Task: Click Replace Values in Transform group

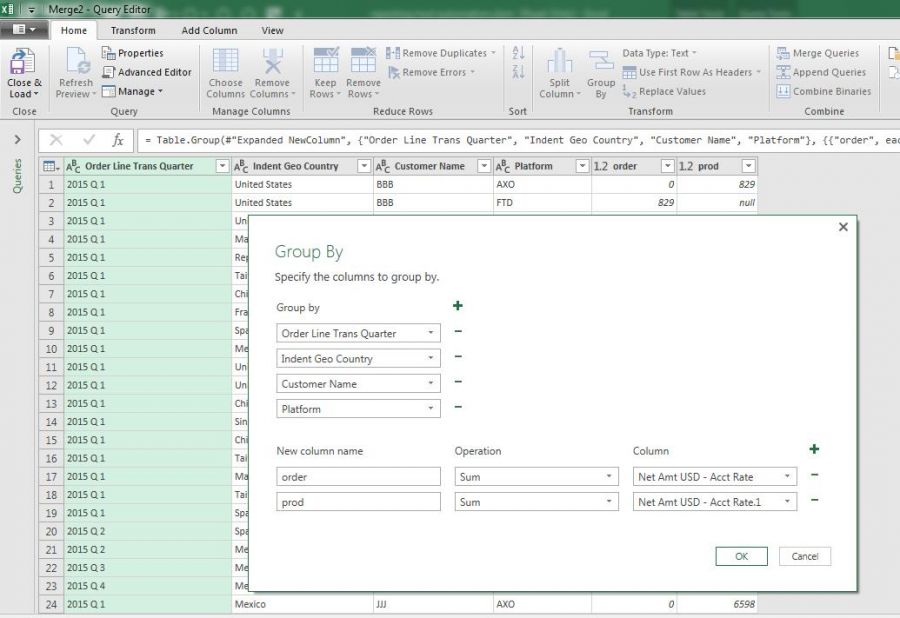Action: click(x=664, y=91)
